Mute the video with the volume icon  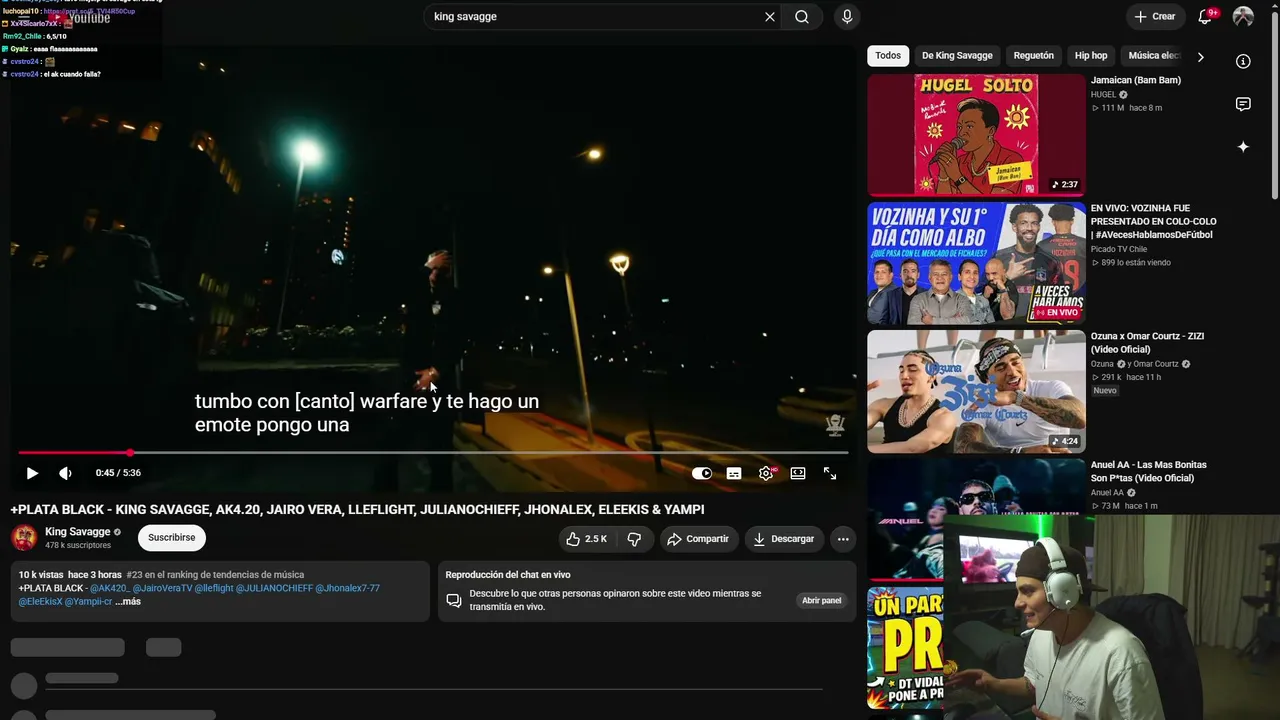tap(65, 473)
